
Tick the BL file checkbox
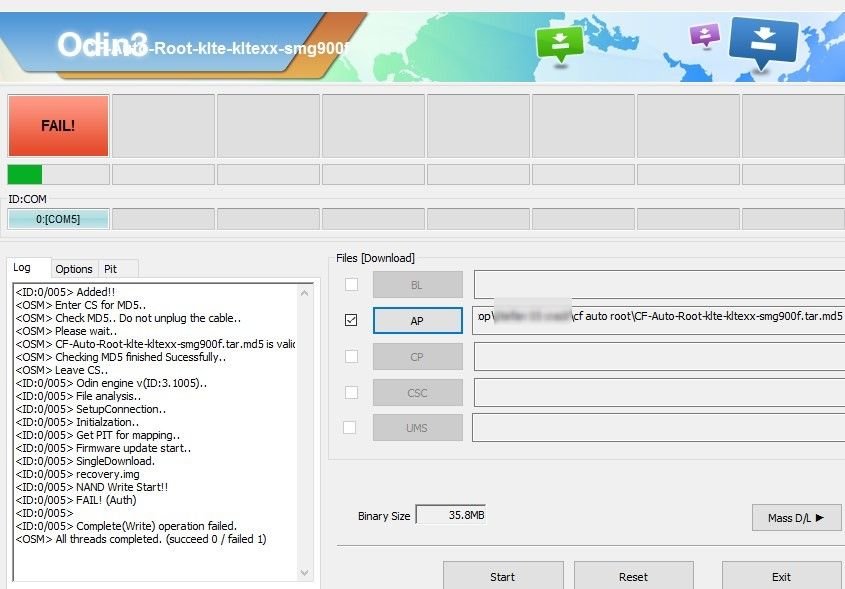pos(351,284)
